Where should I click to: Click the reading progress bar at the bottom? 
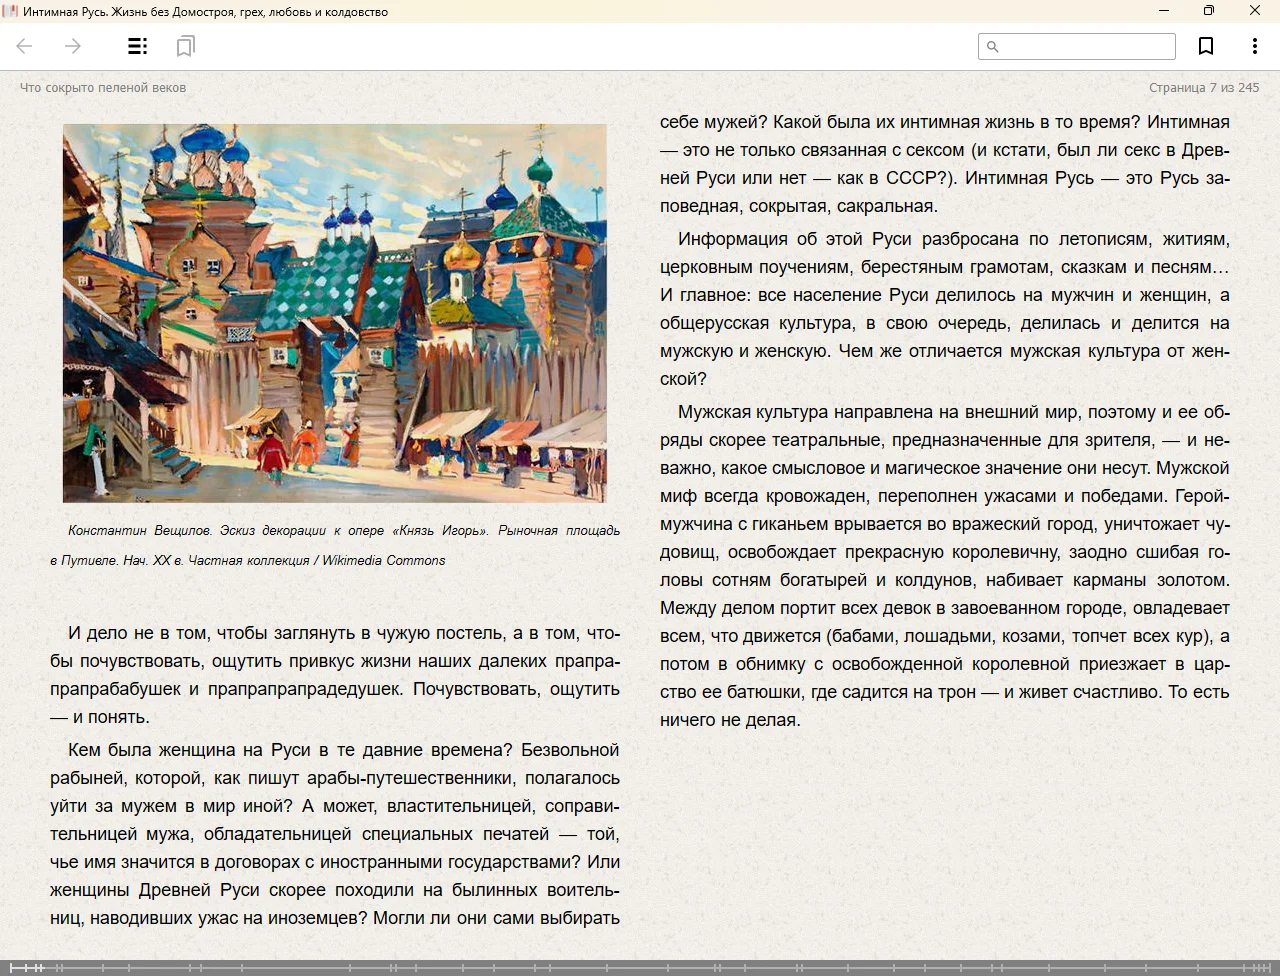coord(640,967)
